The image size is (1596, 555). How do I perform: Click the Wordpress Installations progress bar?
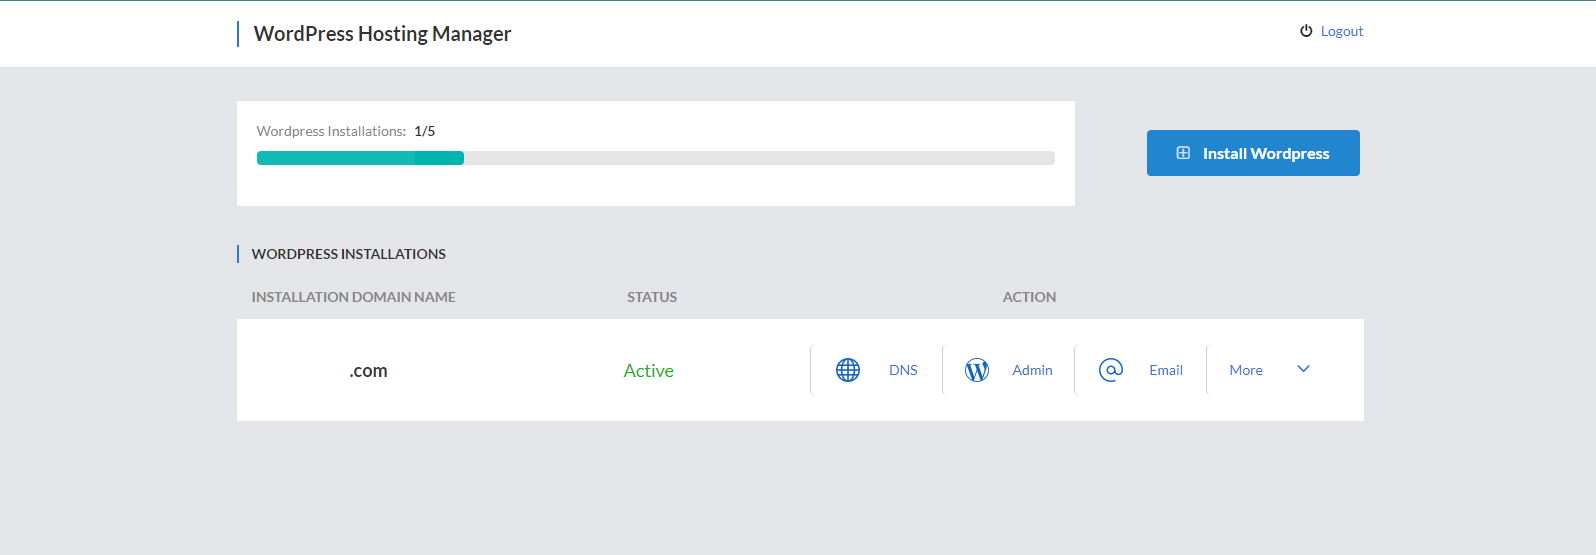pyautogui.click(x=656, y=158)
